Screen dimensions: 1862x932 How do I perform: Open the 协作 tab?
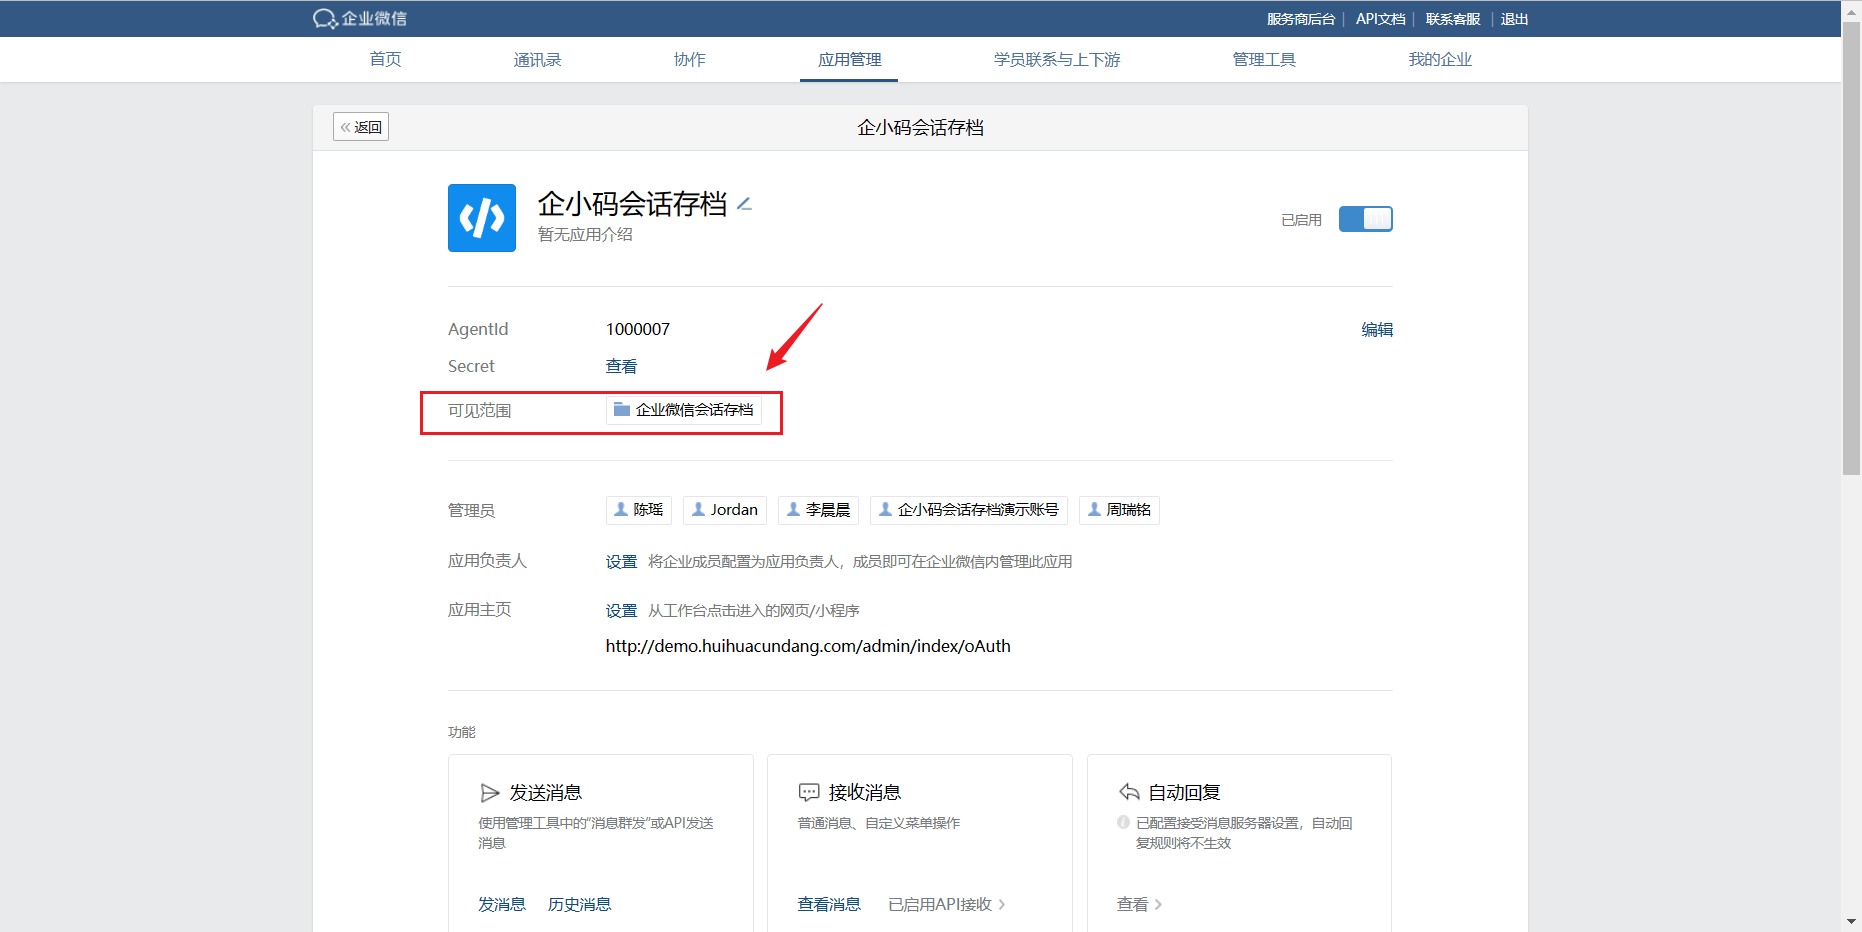689,59
